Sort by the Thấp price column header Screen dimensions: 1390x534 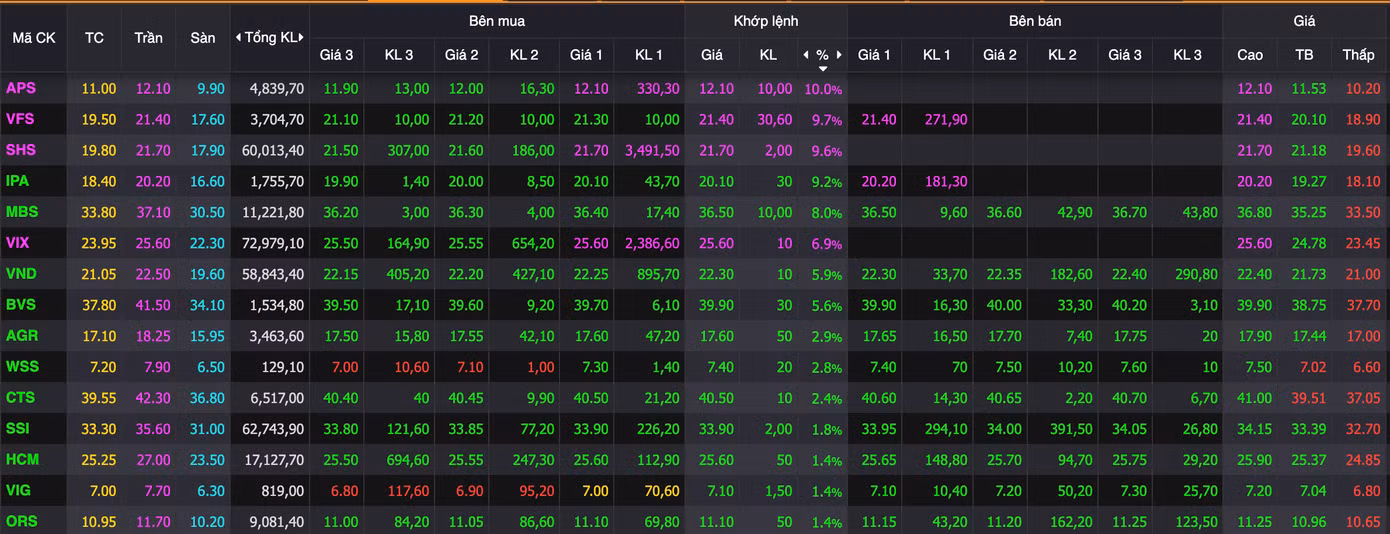(x=1358, y=55)
